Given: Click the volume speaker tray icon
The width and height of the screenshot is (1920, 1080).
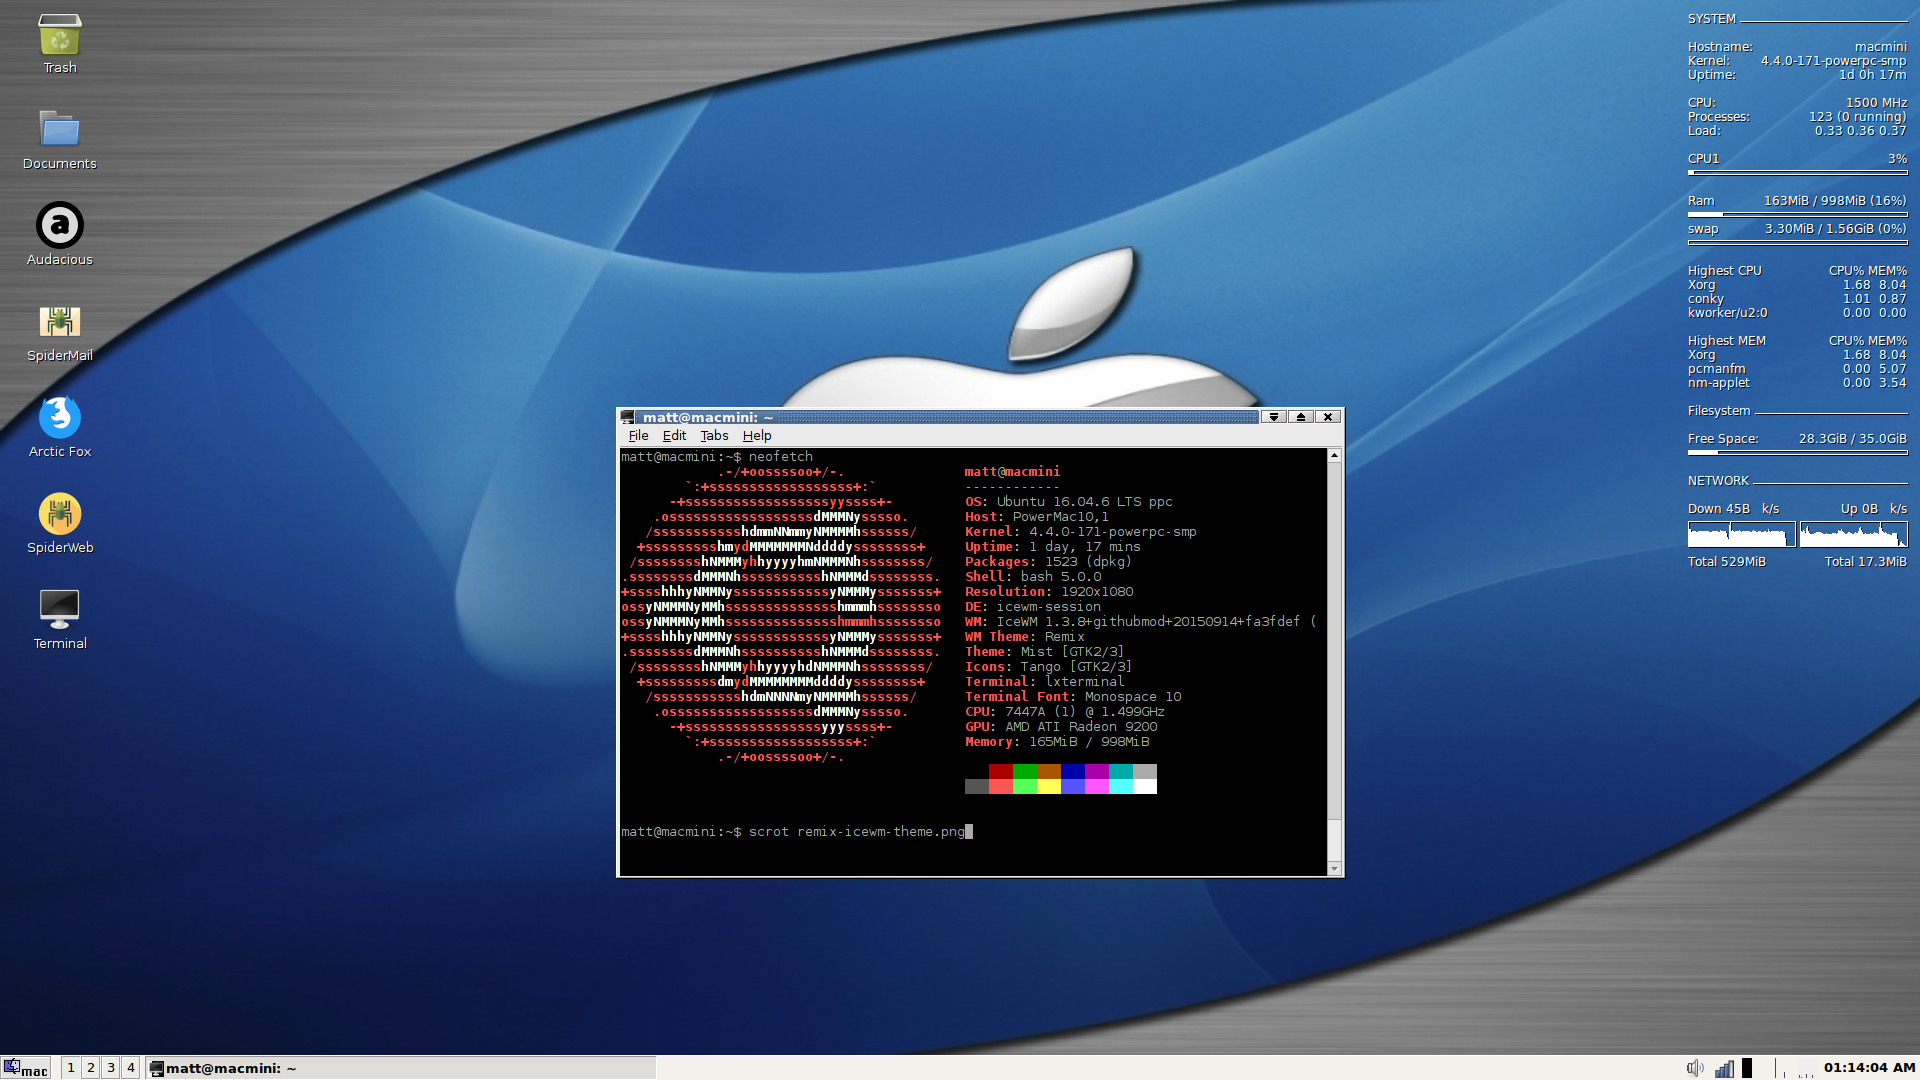Looking at the screenshot, I should coord(1695,1068).
